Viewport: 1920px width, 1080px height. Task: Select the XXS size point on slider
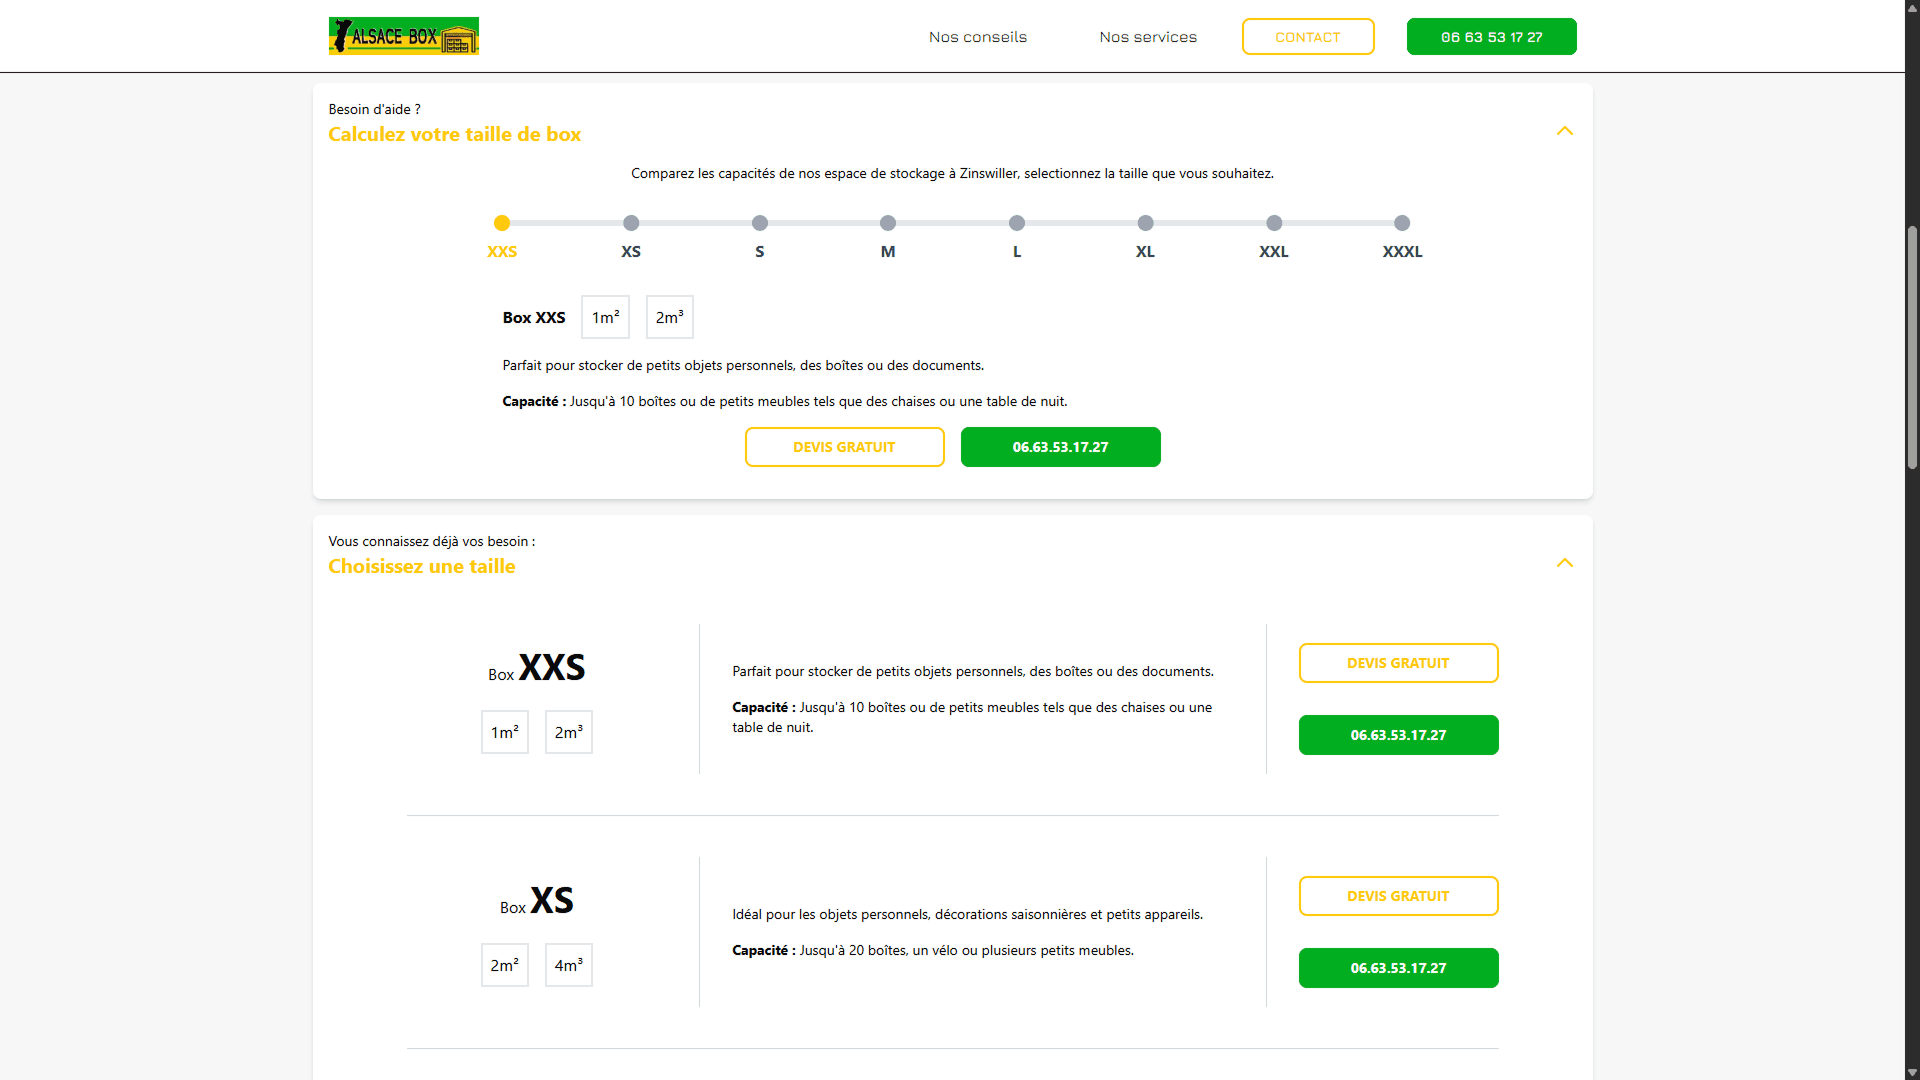(x=502, y=223)
